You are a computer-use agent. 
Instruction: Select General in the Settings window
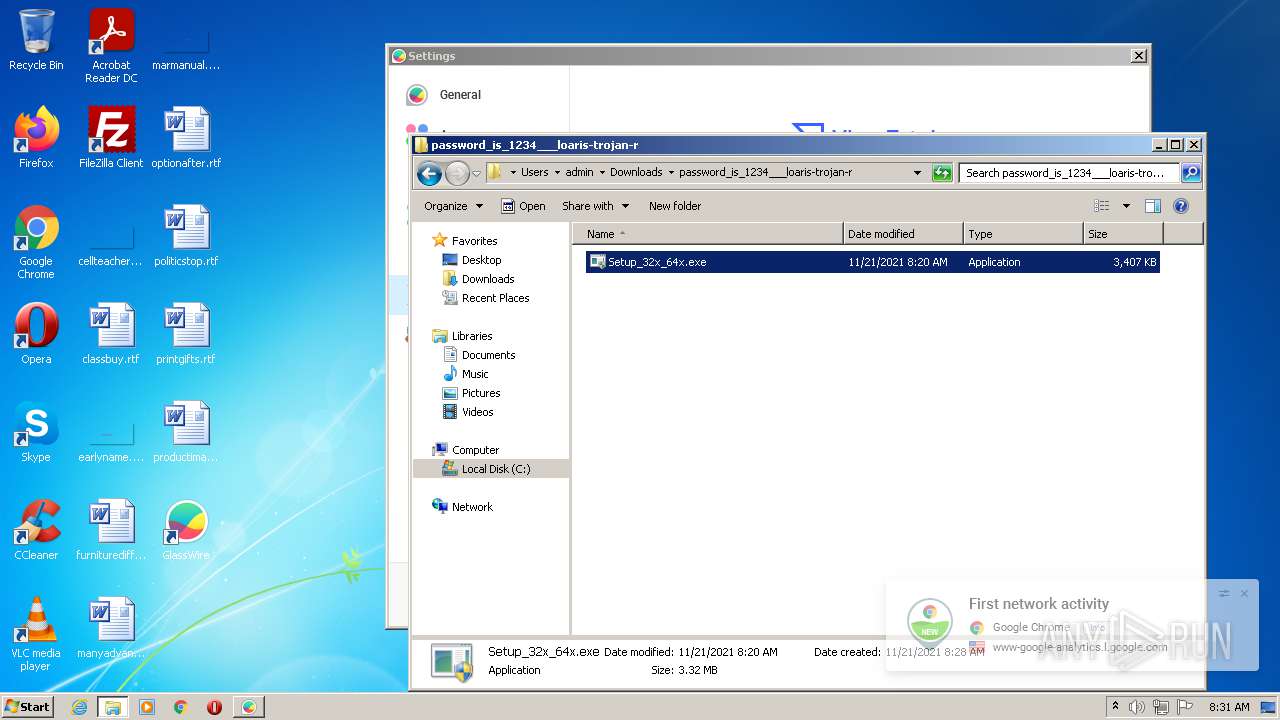[x=460, y=95]
